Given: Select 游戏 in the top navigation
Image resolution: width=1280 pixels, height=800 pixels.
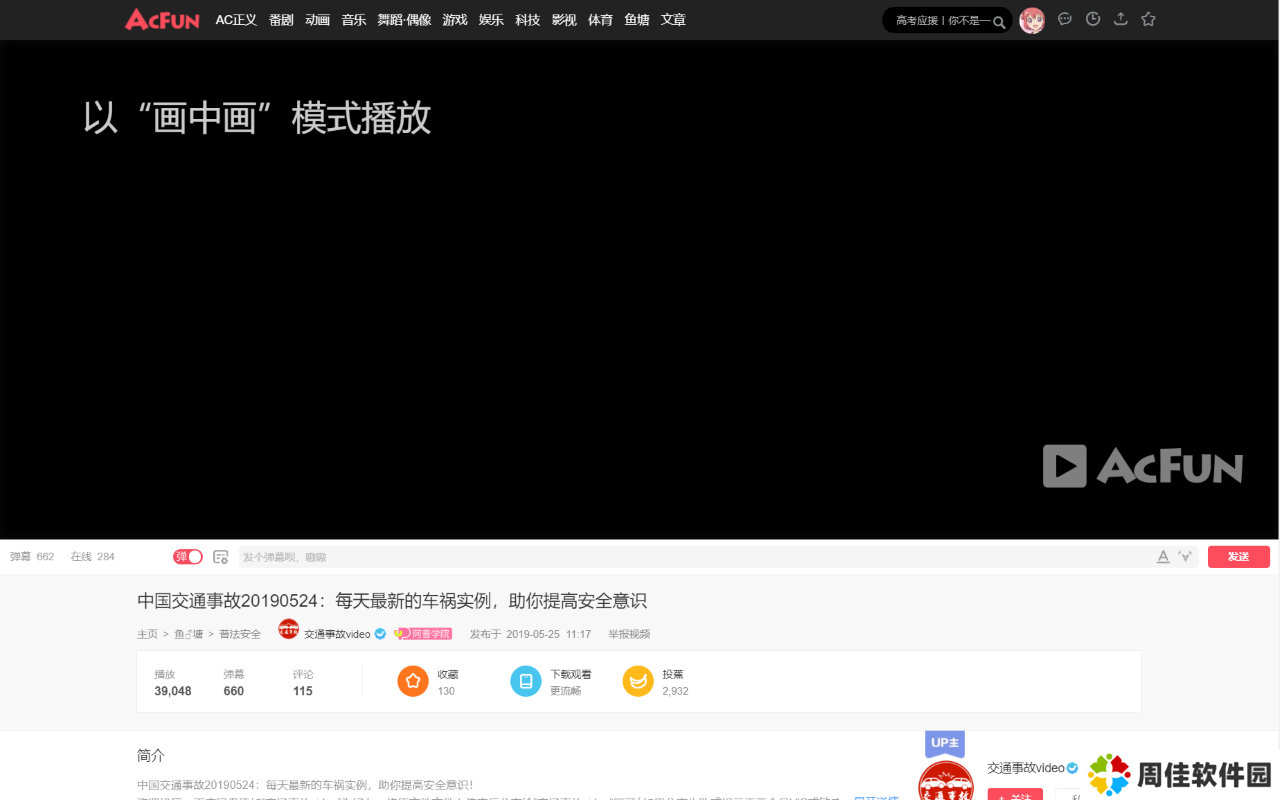Looking at the screenshot, I should [x=455, y=20].
